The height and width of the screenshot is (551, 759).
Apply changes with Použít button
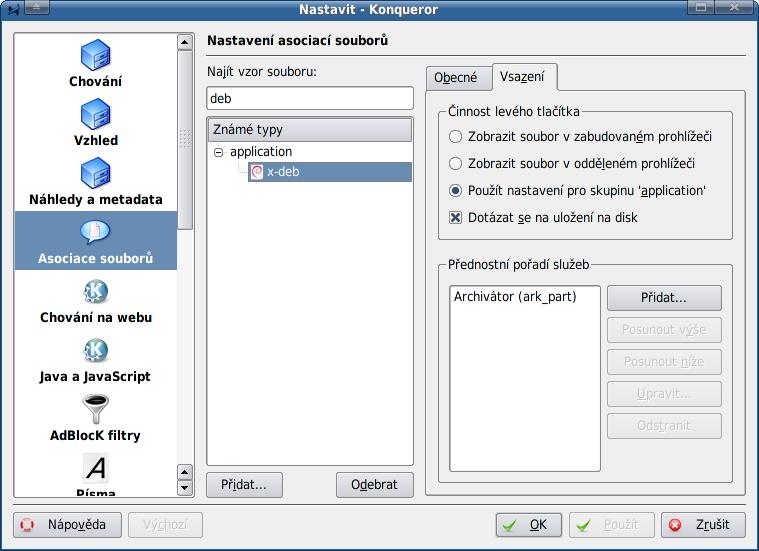pyautogui.click(x=611, y=525)
